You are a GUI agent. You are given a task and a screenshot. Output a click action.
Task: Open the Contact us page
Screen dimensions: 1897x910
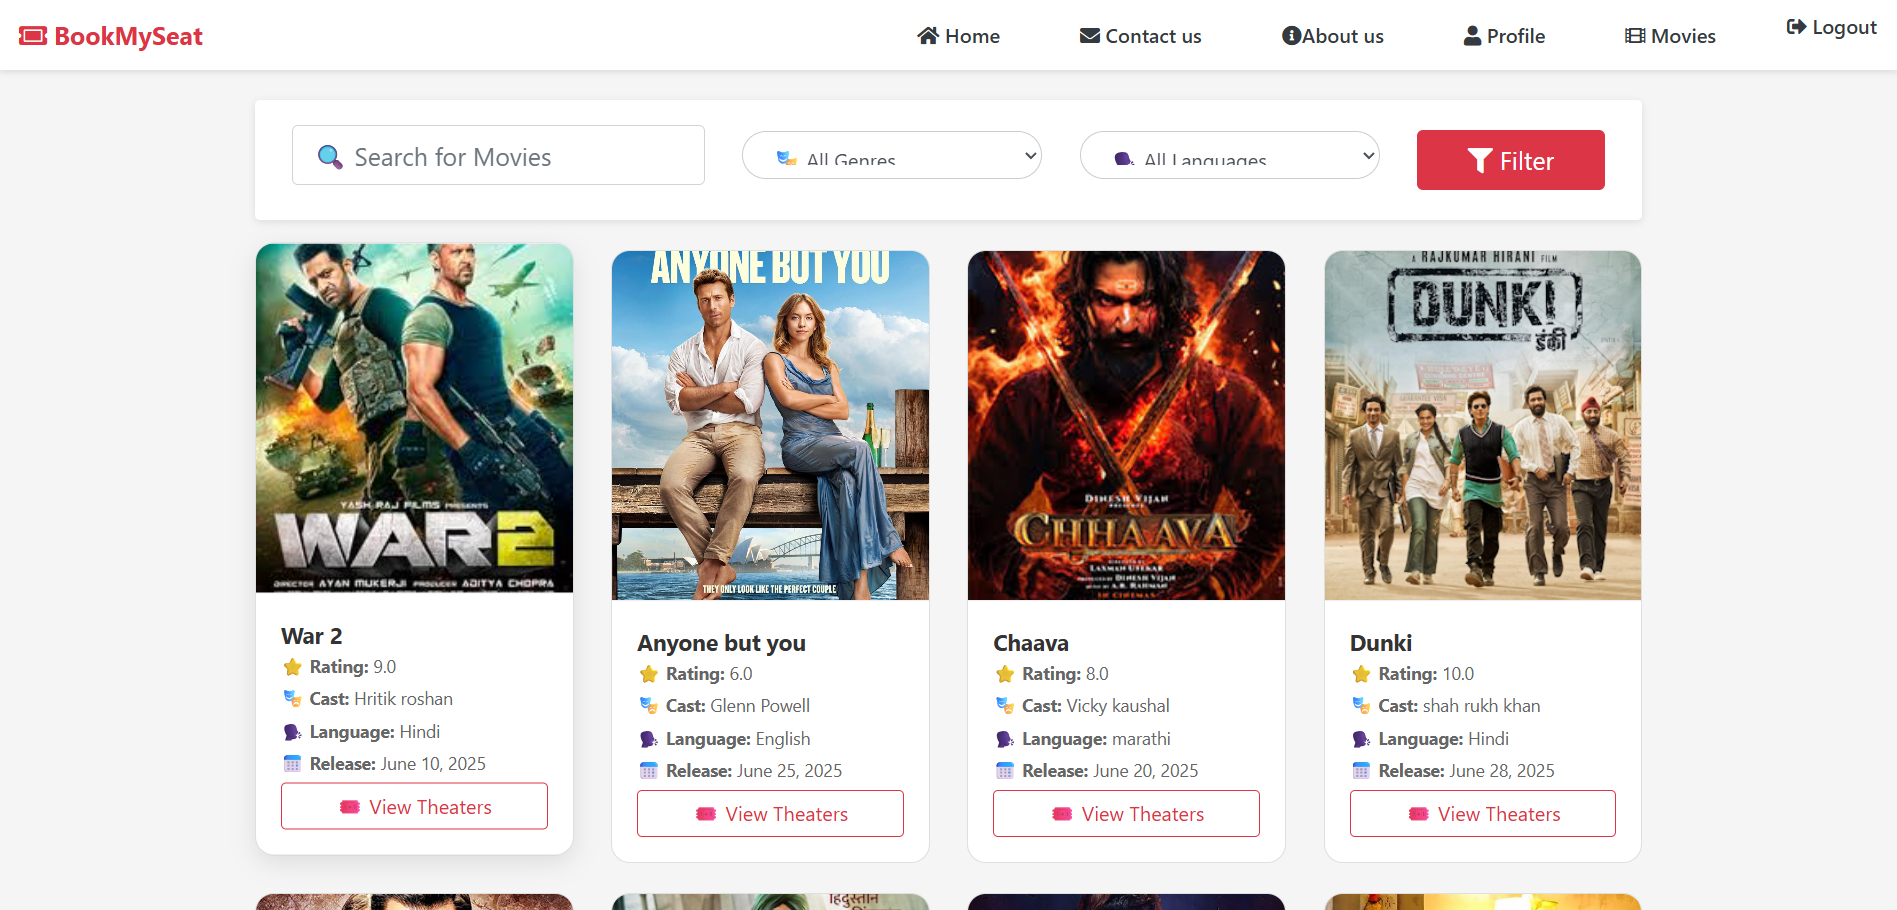click(1140, 36)
